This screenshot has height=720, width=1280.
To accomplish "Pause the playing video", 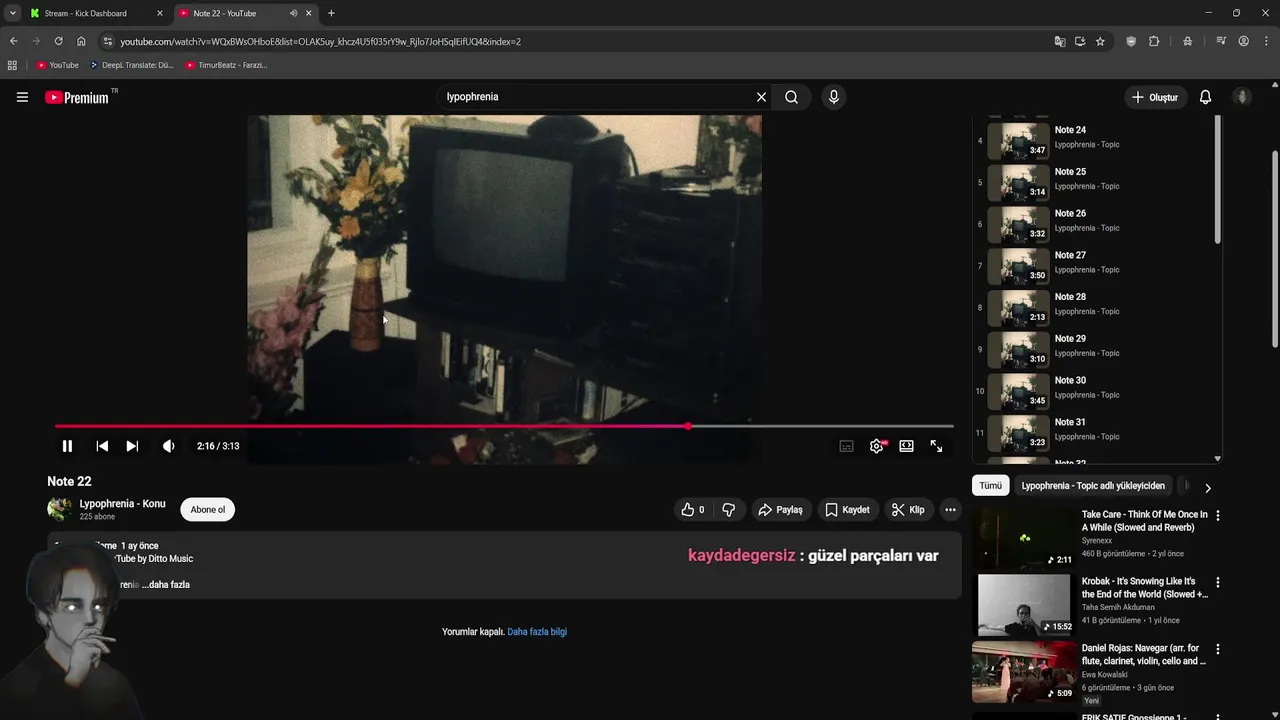I will coord(67,446).
